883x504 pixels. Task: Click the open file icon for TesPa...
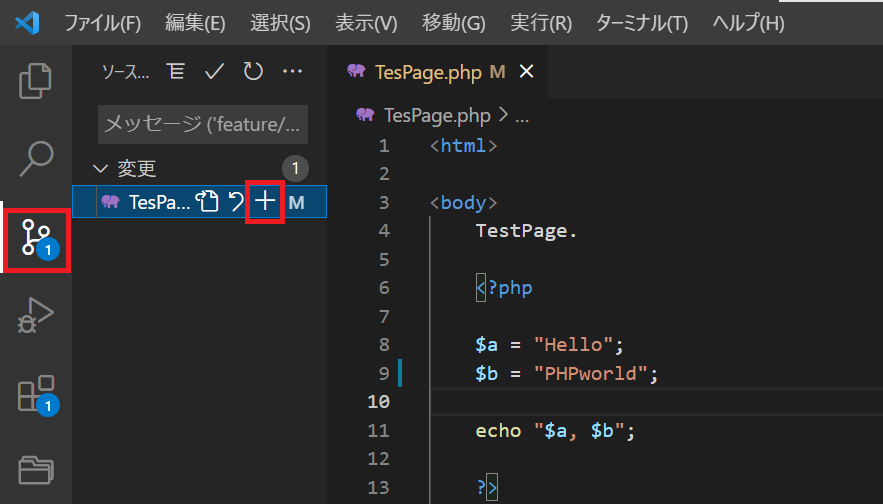tap(207, 202)
